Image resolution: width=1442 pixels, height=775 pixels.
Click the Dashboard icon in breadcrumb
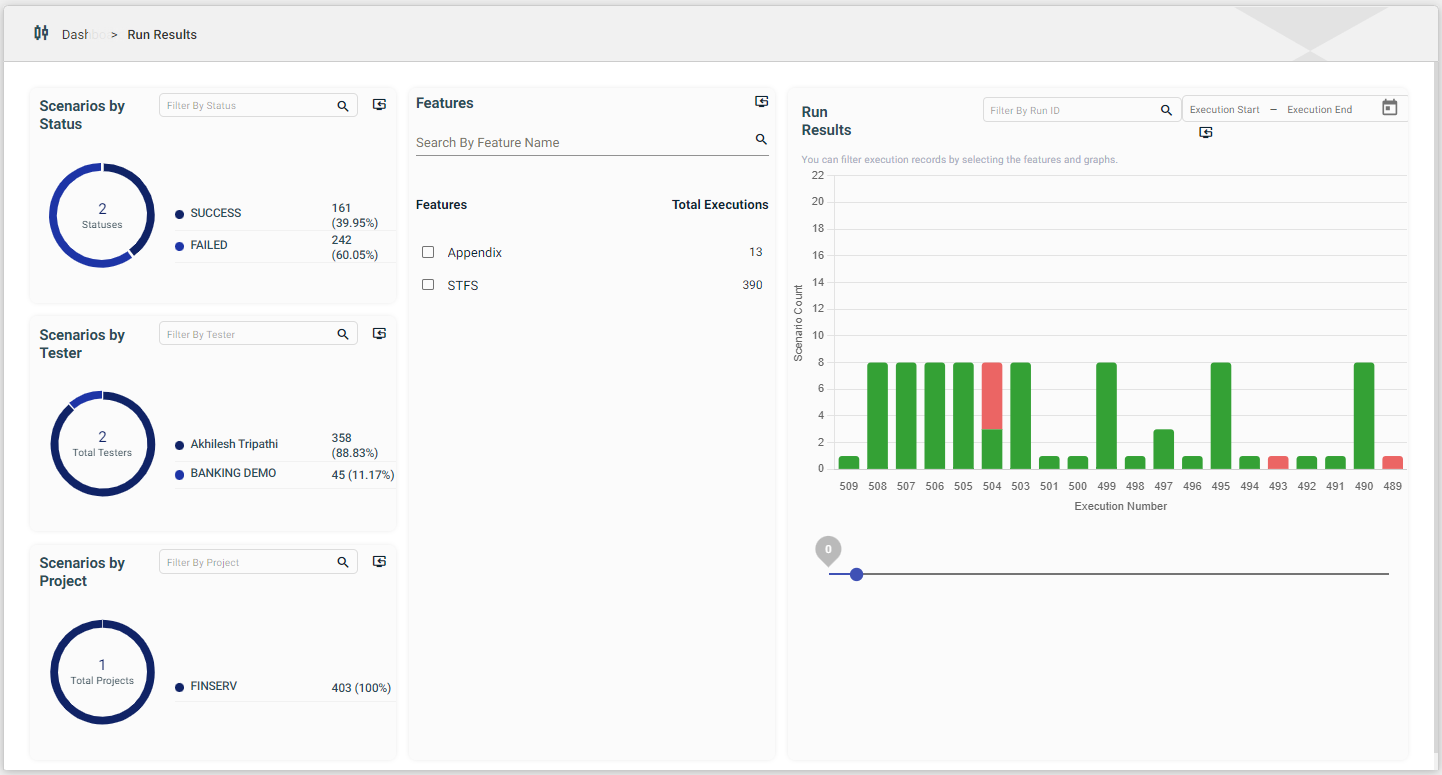coord(41,33)
